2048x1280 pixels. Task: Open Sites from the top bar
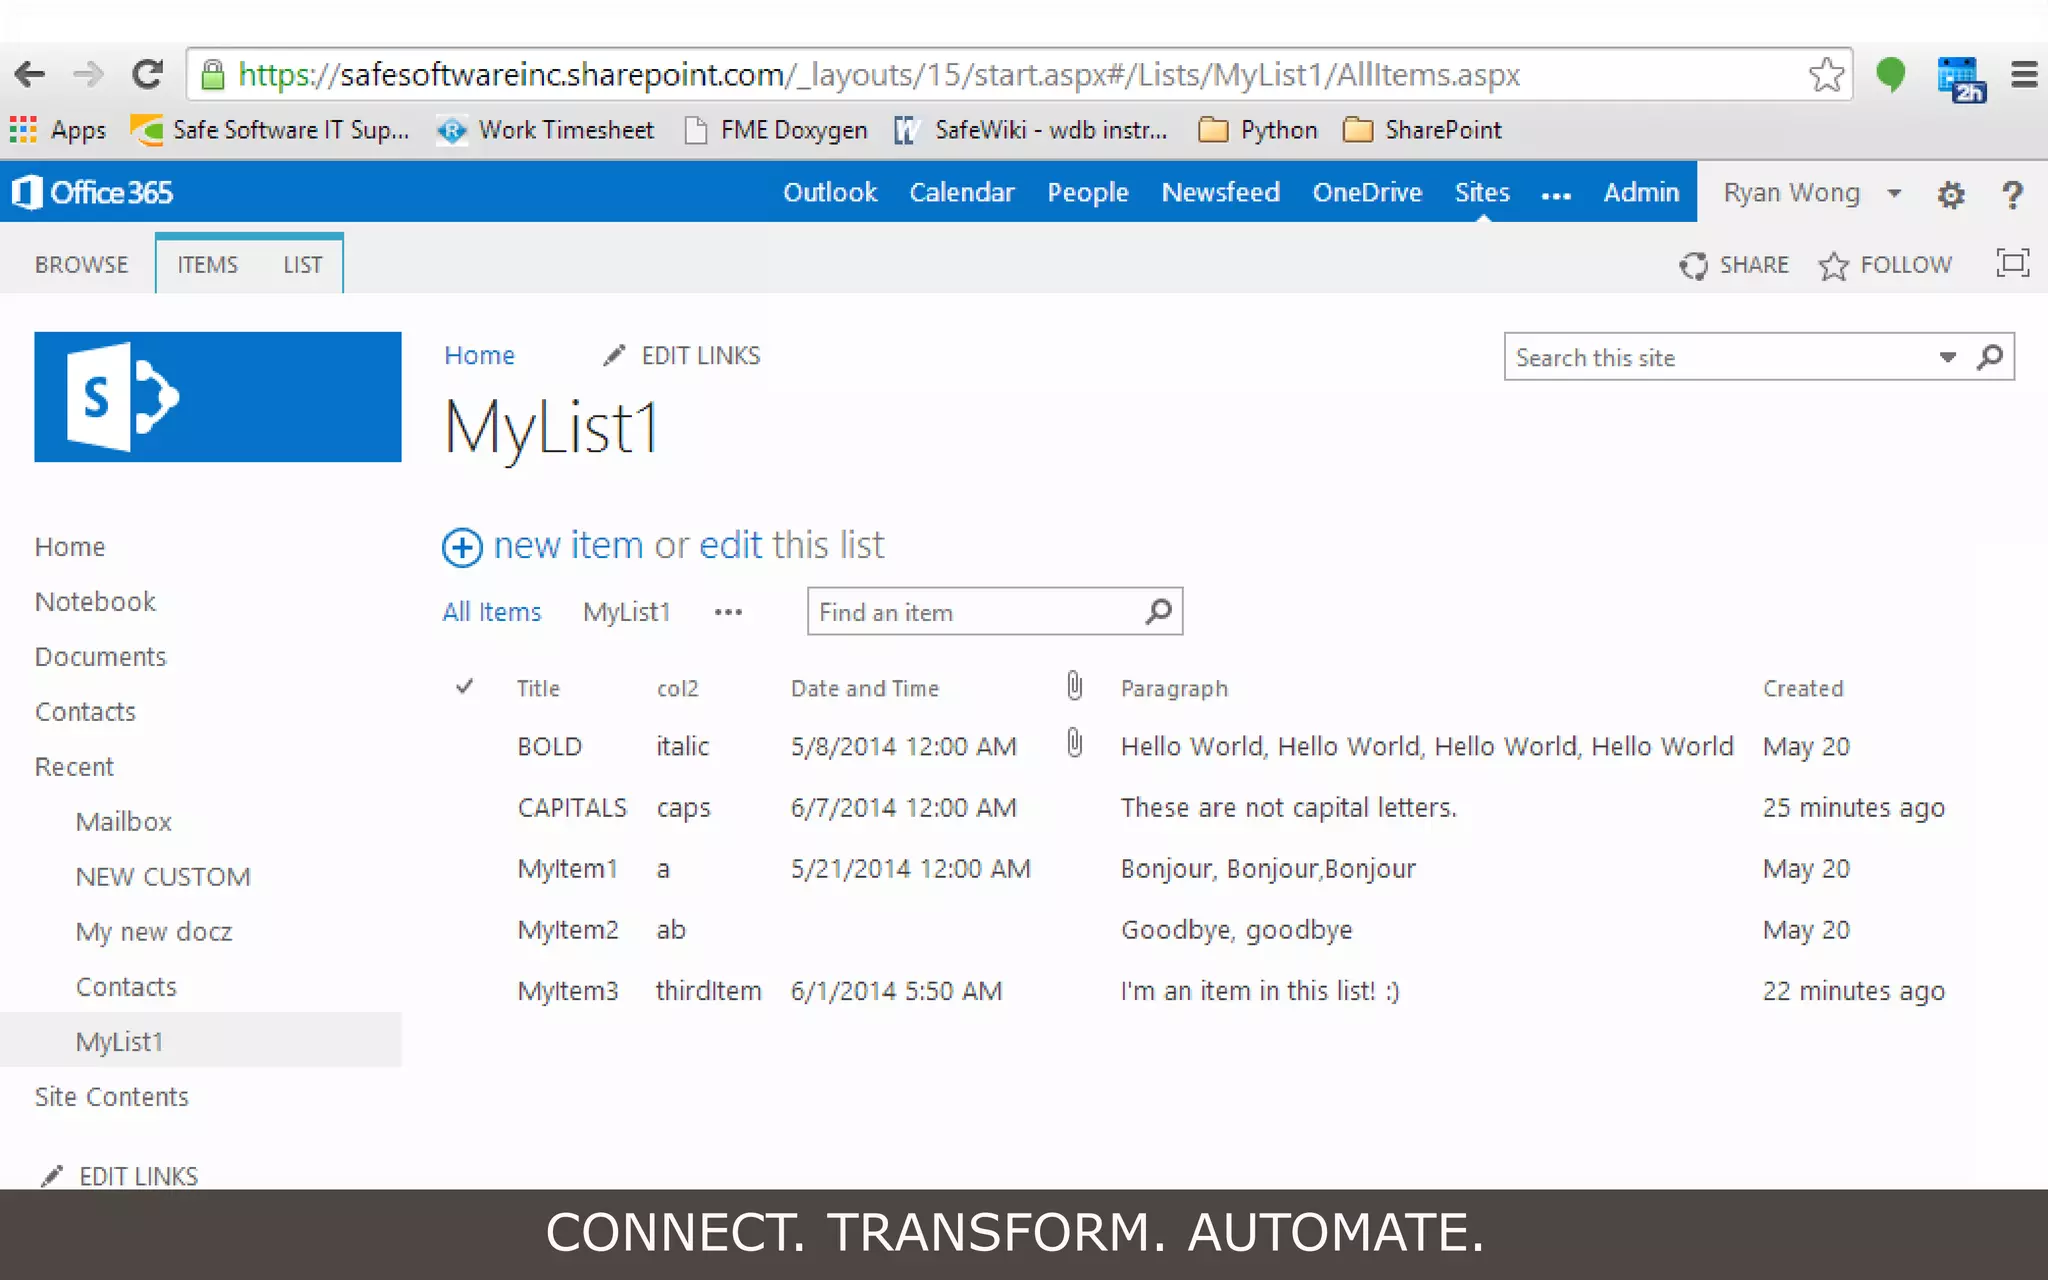pos(1482,192)
